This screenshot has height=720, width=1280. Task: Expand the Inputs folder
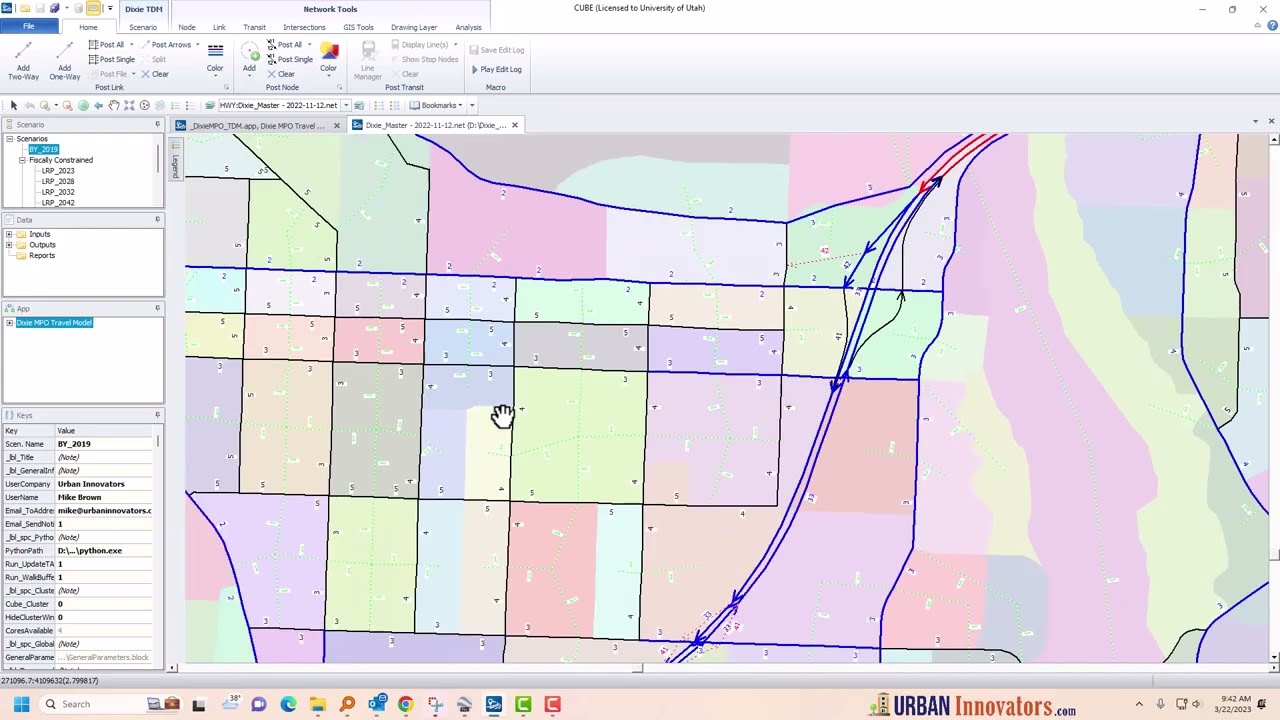click(9, 234)
